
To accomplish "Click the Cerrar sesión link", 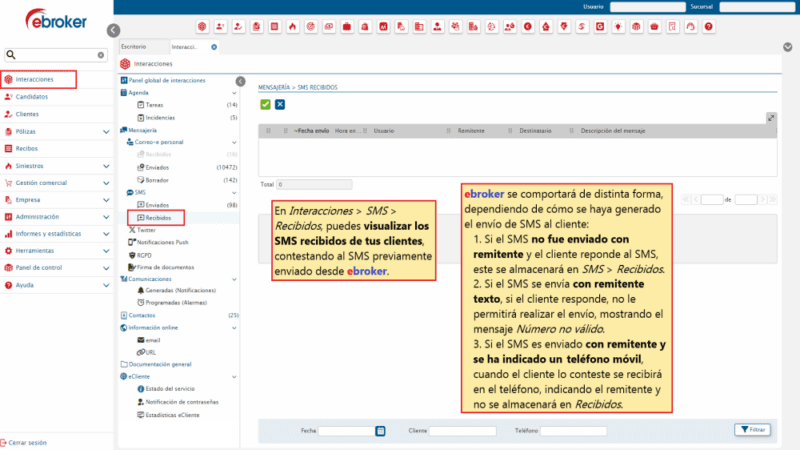I will coord(27,442).
